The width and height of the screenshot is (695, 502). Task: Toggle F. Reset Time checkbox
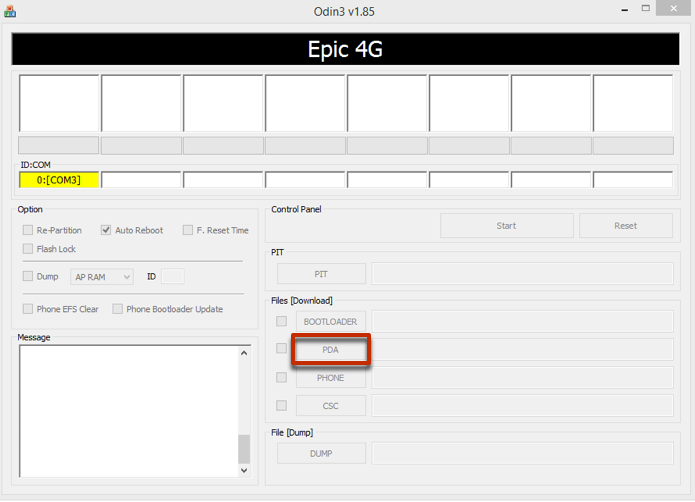188,230
